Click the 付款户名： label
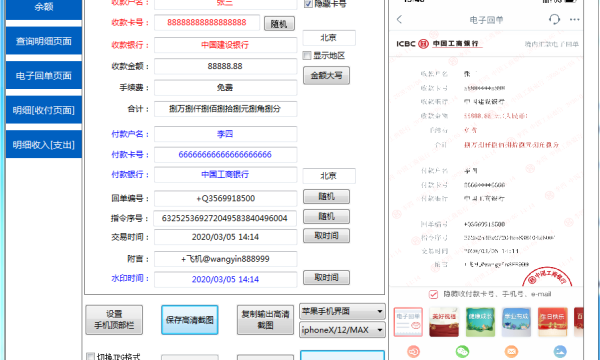600x360 pixels. [x=130, y=134]
